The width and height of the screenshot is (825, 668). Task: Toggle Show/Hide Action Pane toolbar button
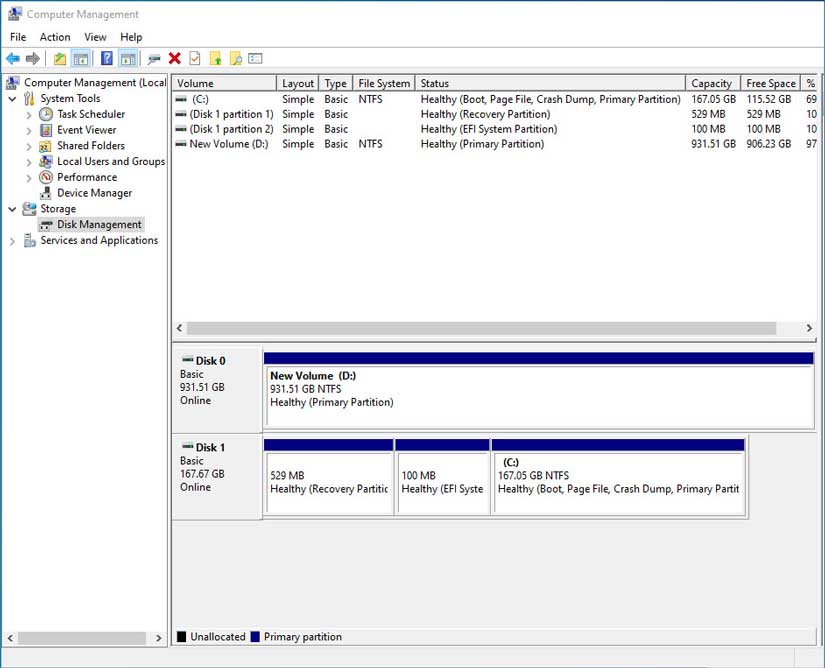127,59
